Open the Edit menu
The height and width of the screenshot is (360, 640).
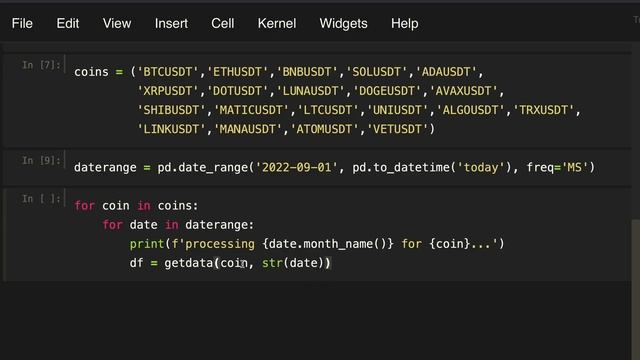point(68,24)
